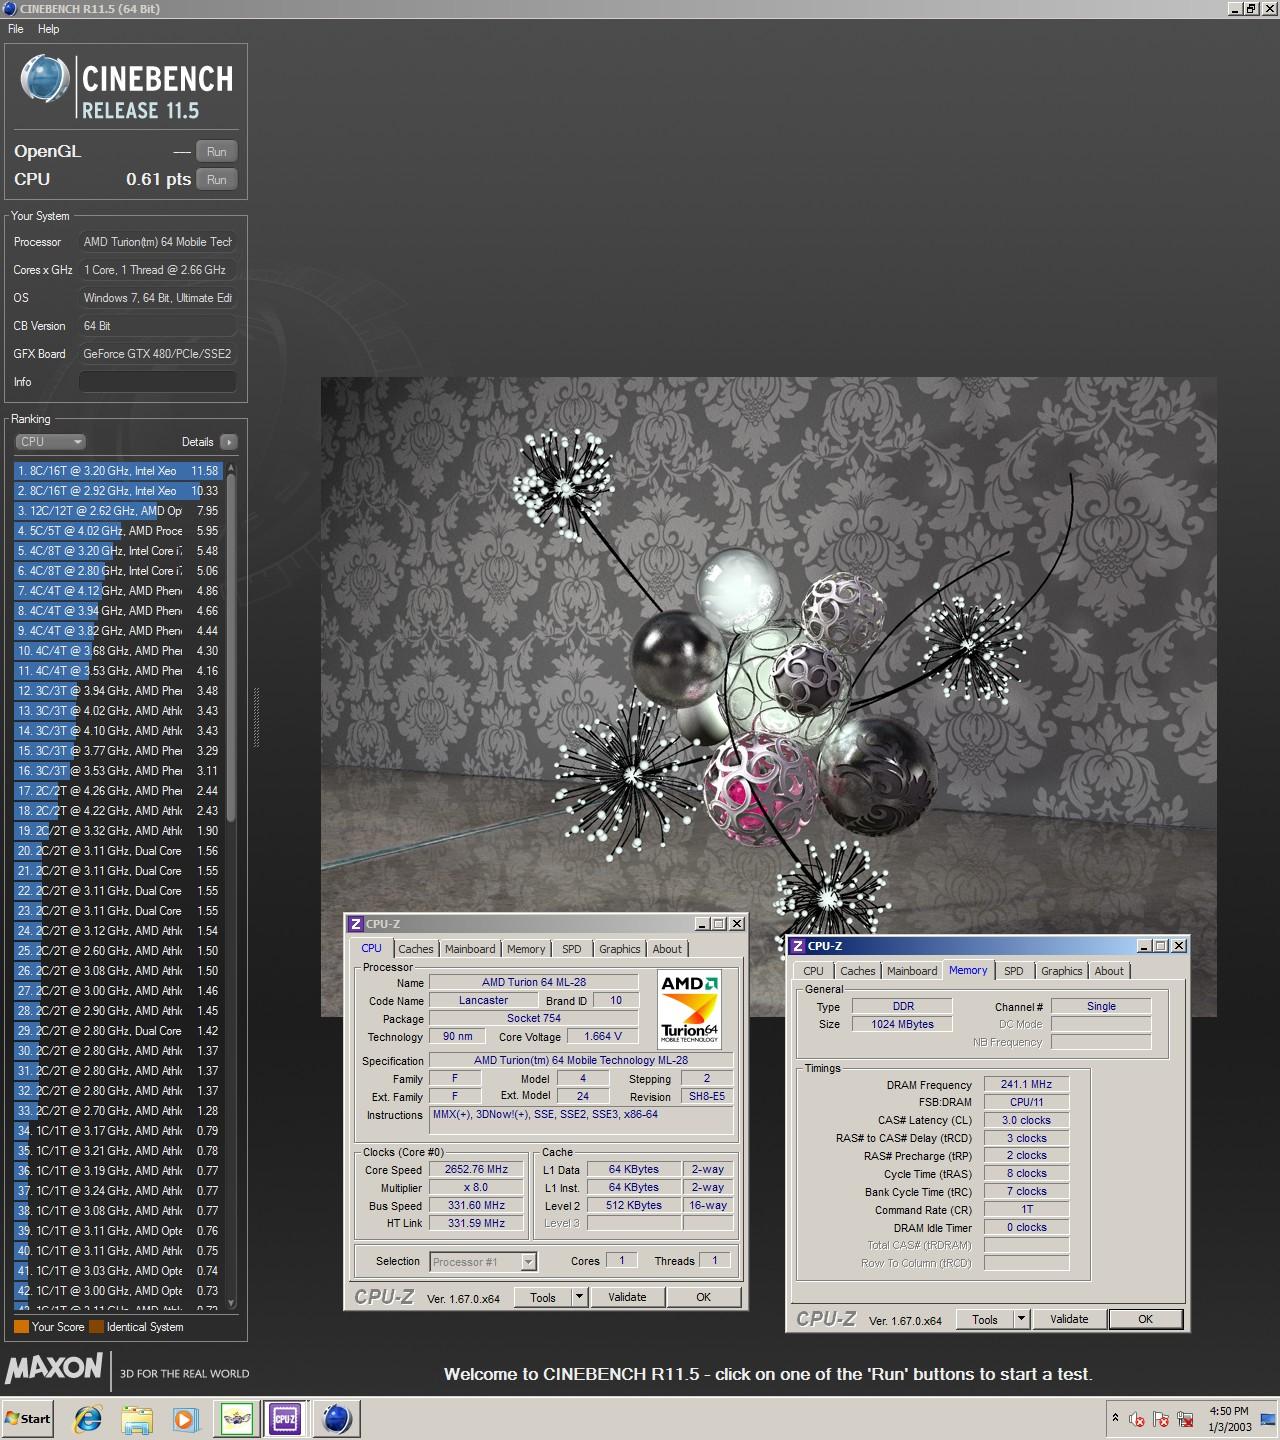The image size is (1280, 1440).
Task: Click the orange Your Score legend swatch
Action: point(21,1327)
